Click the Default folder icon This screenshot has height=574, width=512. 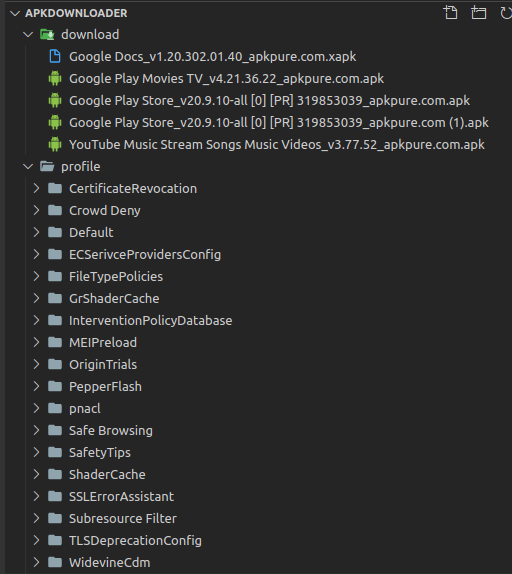pos(55,232)
